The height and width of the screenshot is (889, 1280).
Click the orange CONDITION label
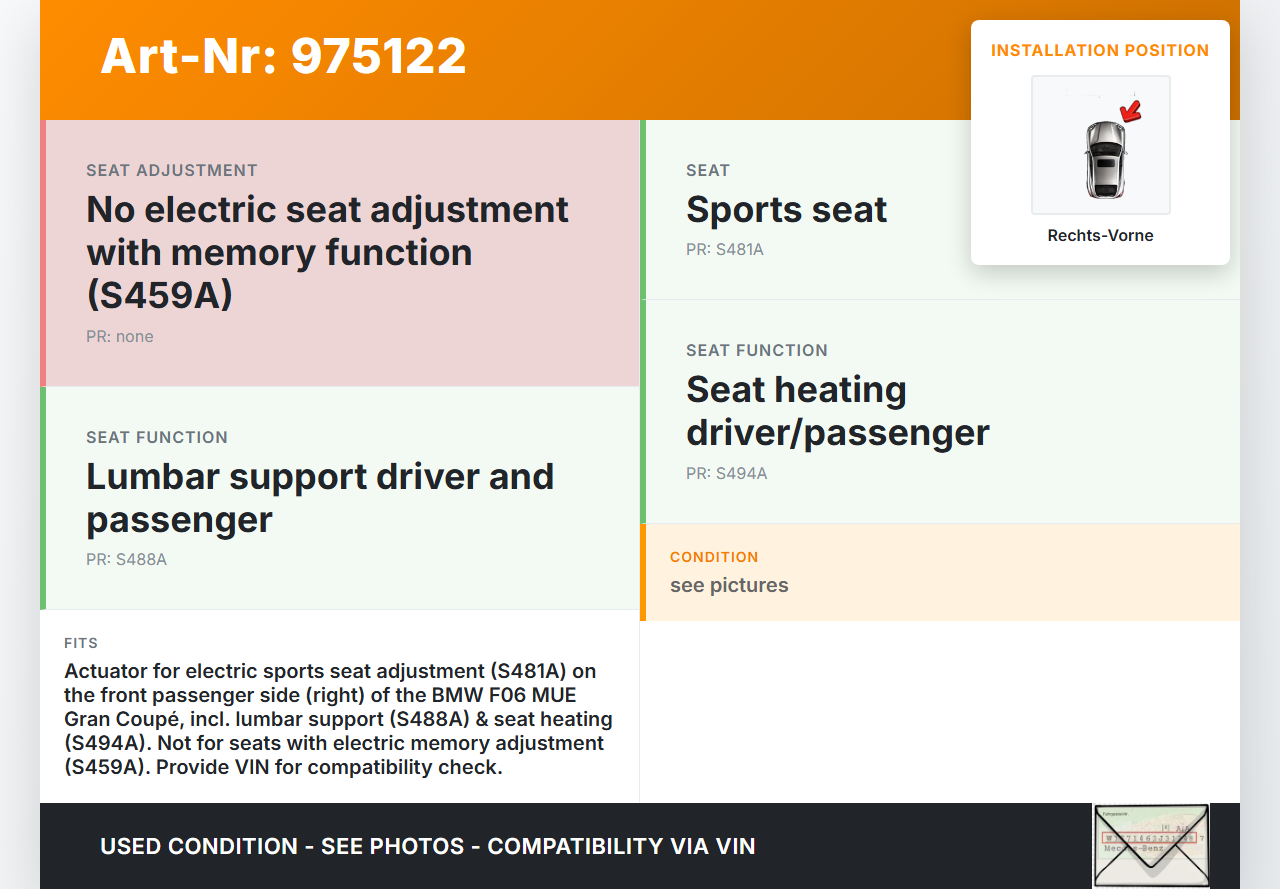(714, 557)
